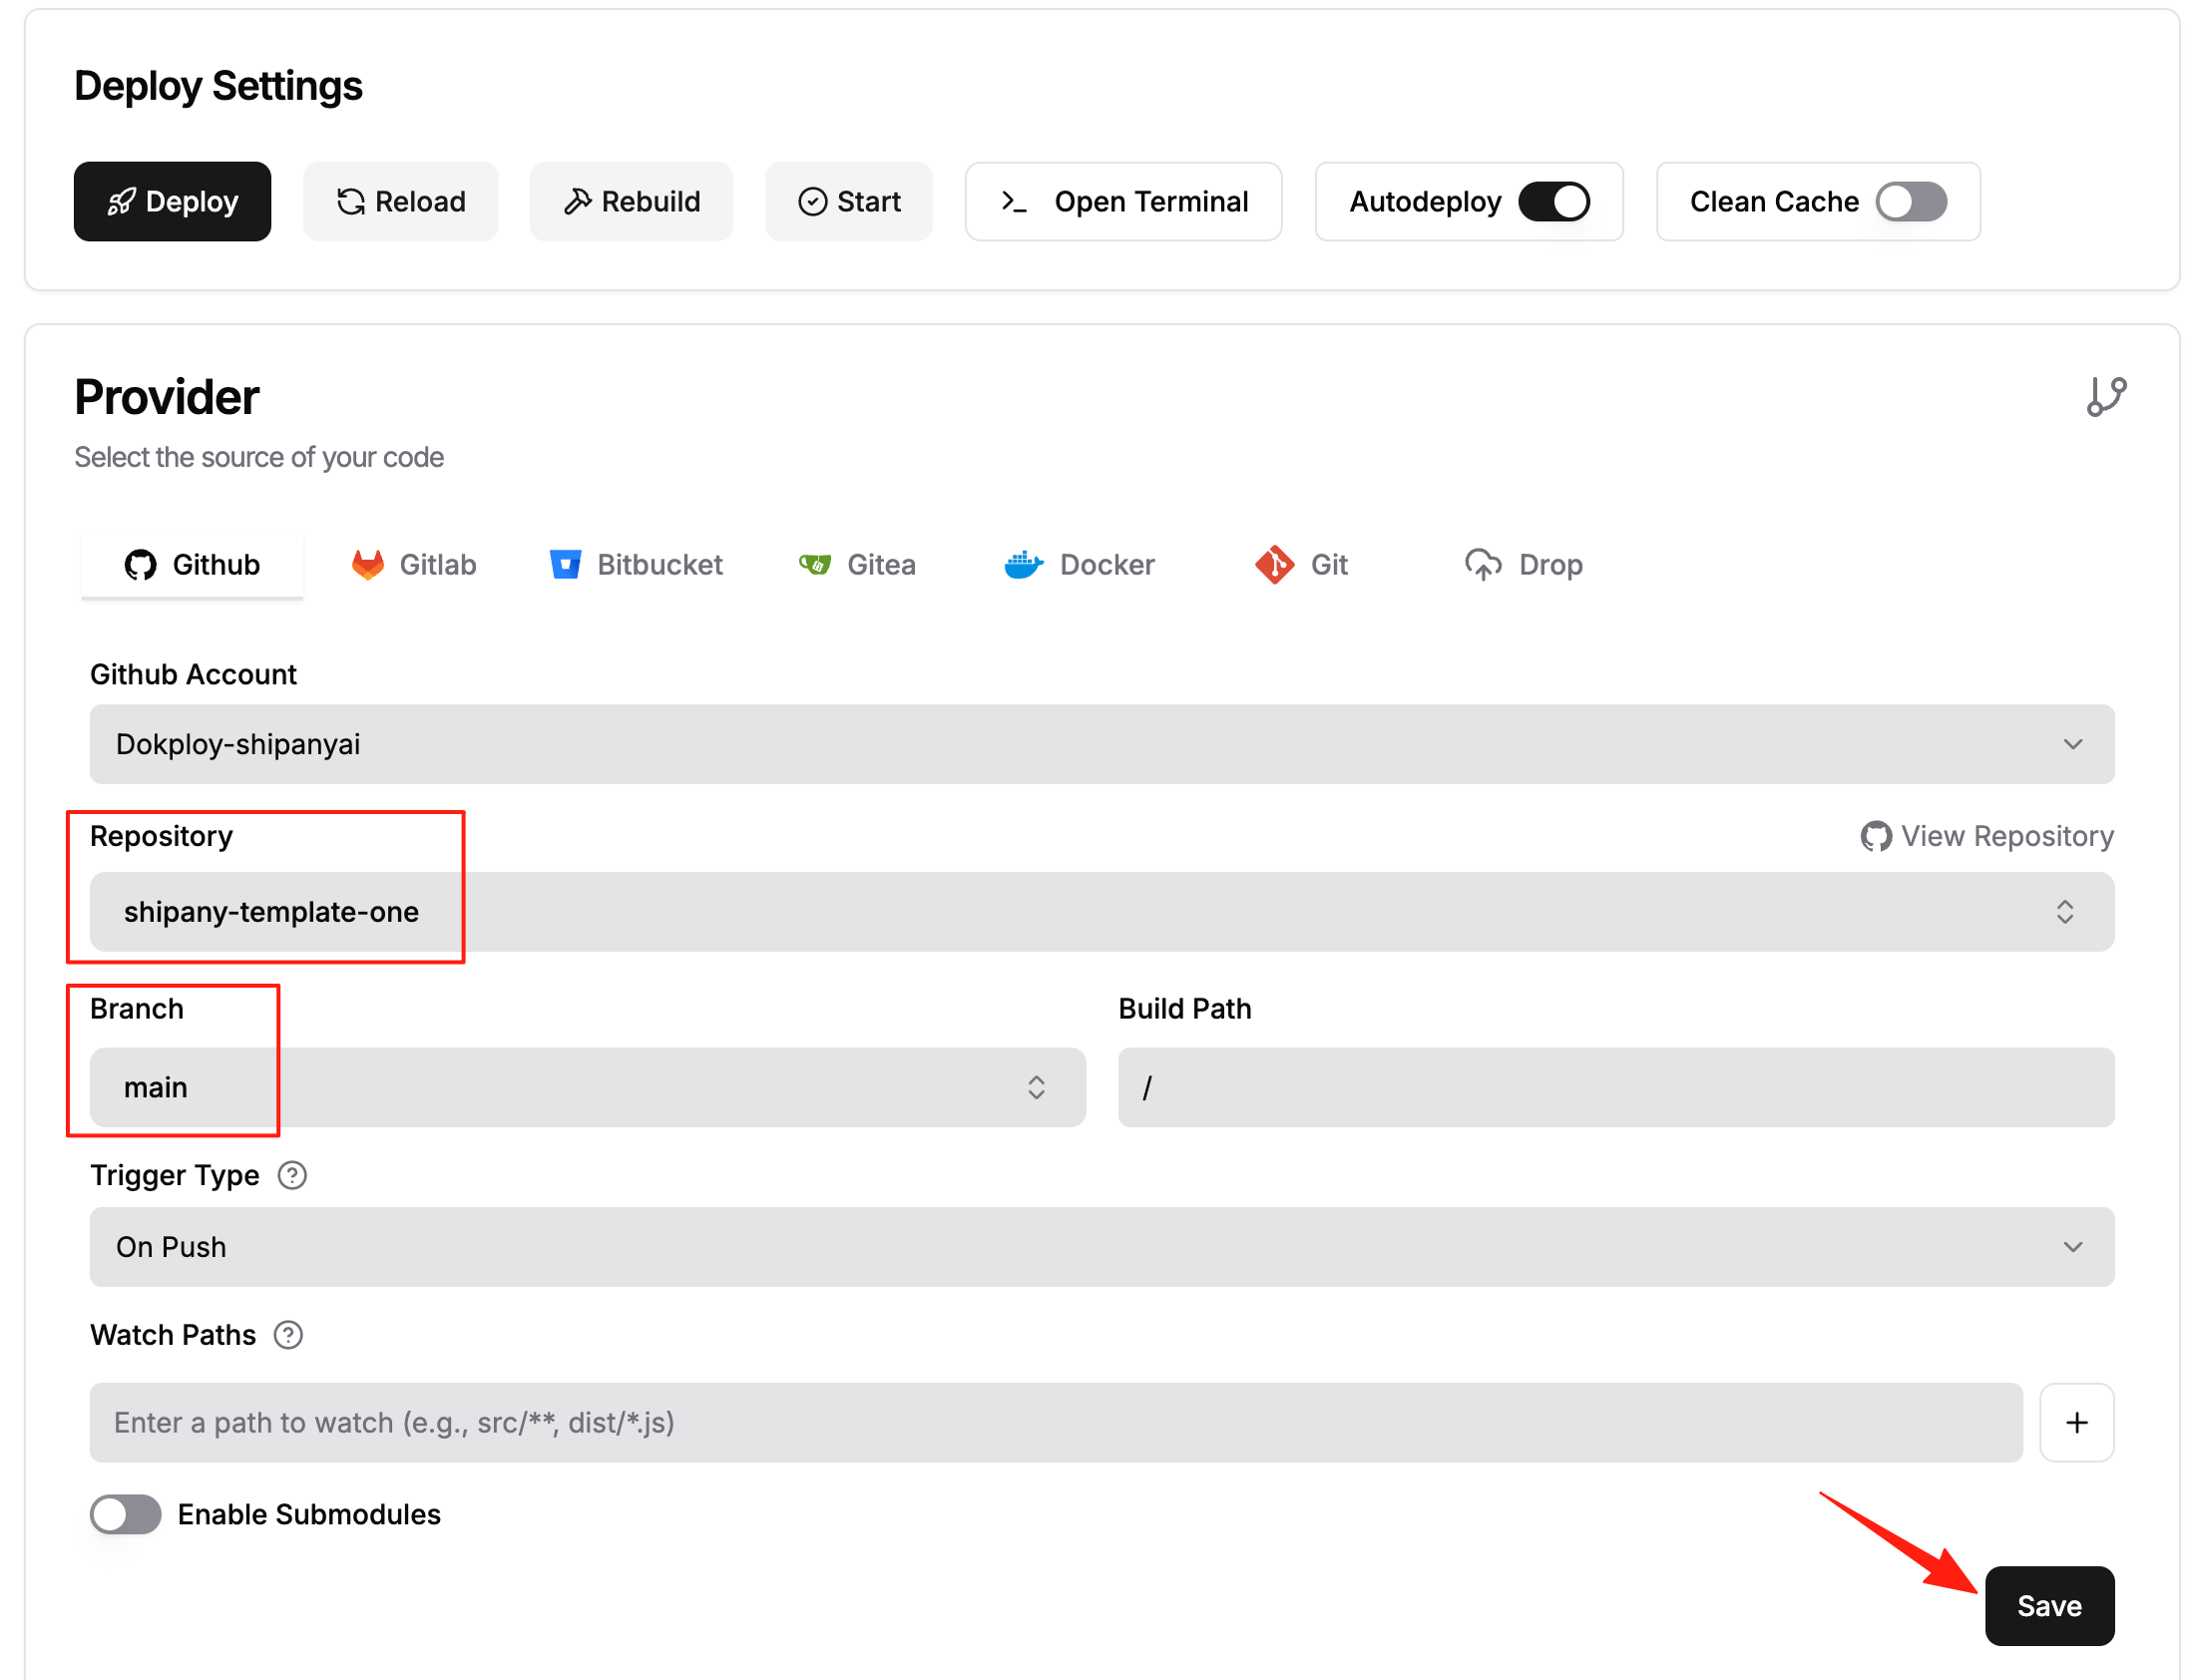The width and height of the screenshot is (2191, 1680).
Task: Click Trigger Type help question mark icon
Action: (x=292, y=1175)
